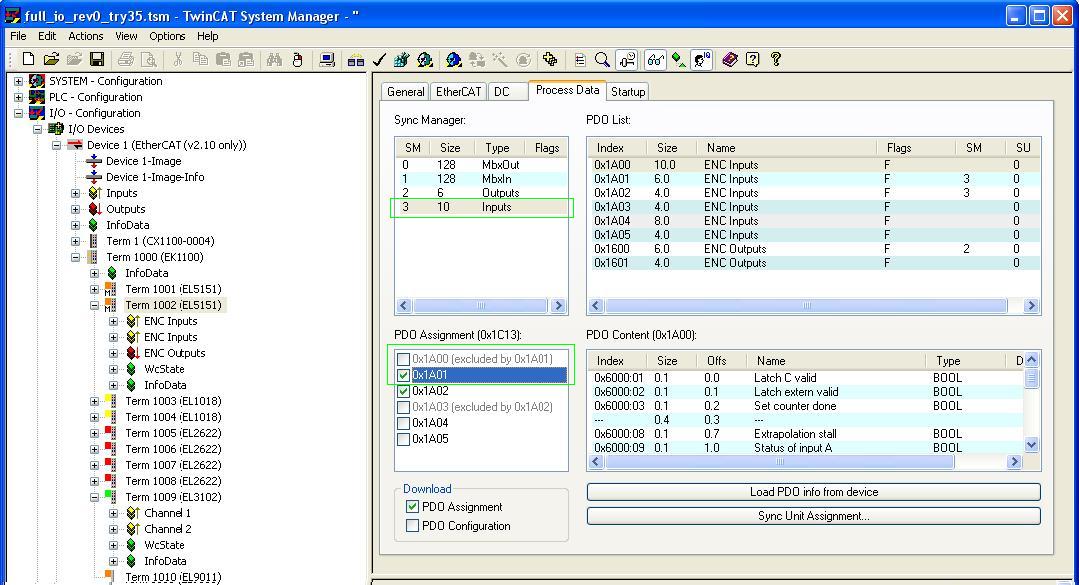Viewport: 1079px width, 585px height.
Task: Click the Print Preview toolbar icon
Action: tap(148, 60)
